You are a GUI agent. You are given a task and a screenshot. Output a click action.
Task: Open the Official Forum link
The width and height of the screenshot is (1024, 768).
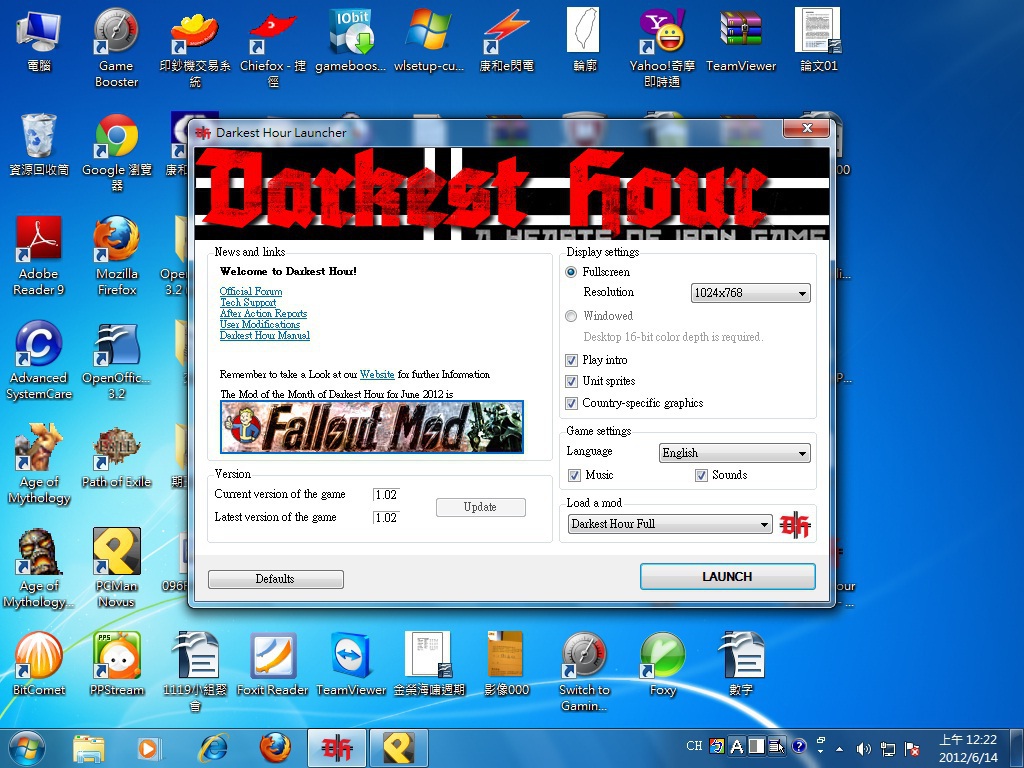(x=251, y=292)
